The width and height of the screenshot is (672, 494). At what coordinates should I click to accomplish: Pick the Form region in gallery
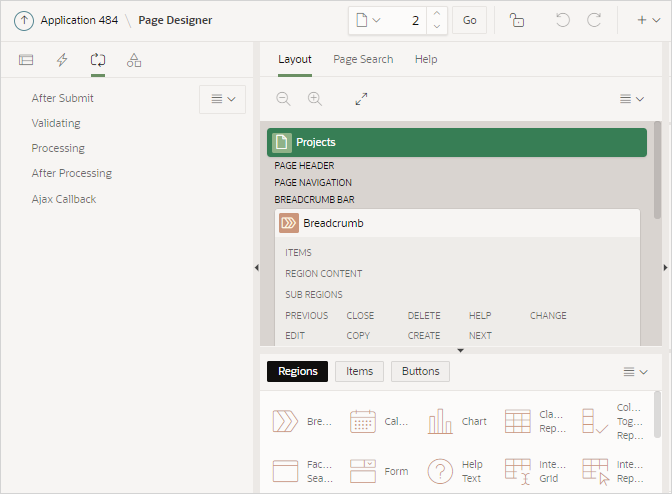[x=379, y=471]
